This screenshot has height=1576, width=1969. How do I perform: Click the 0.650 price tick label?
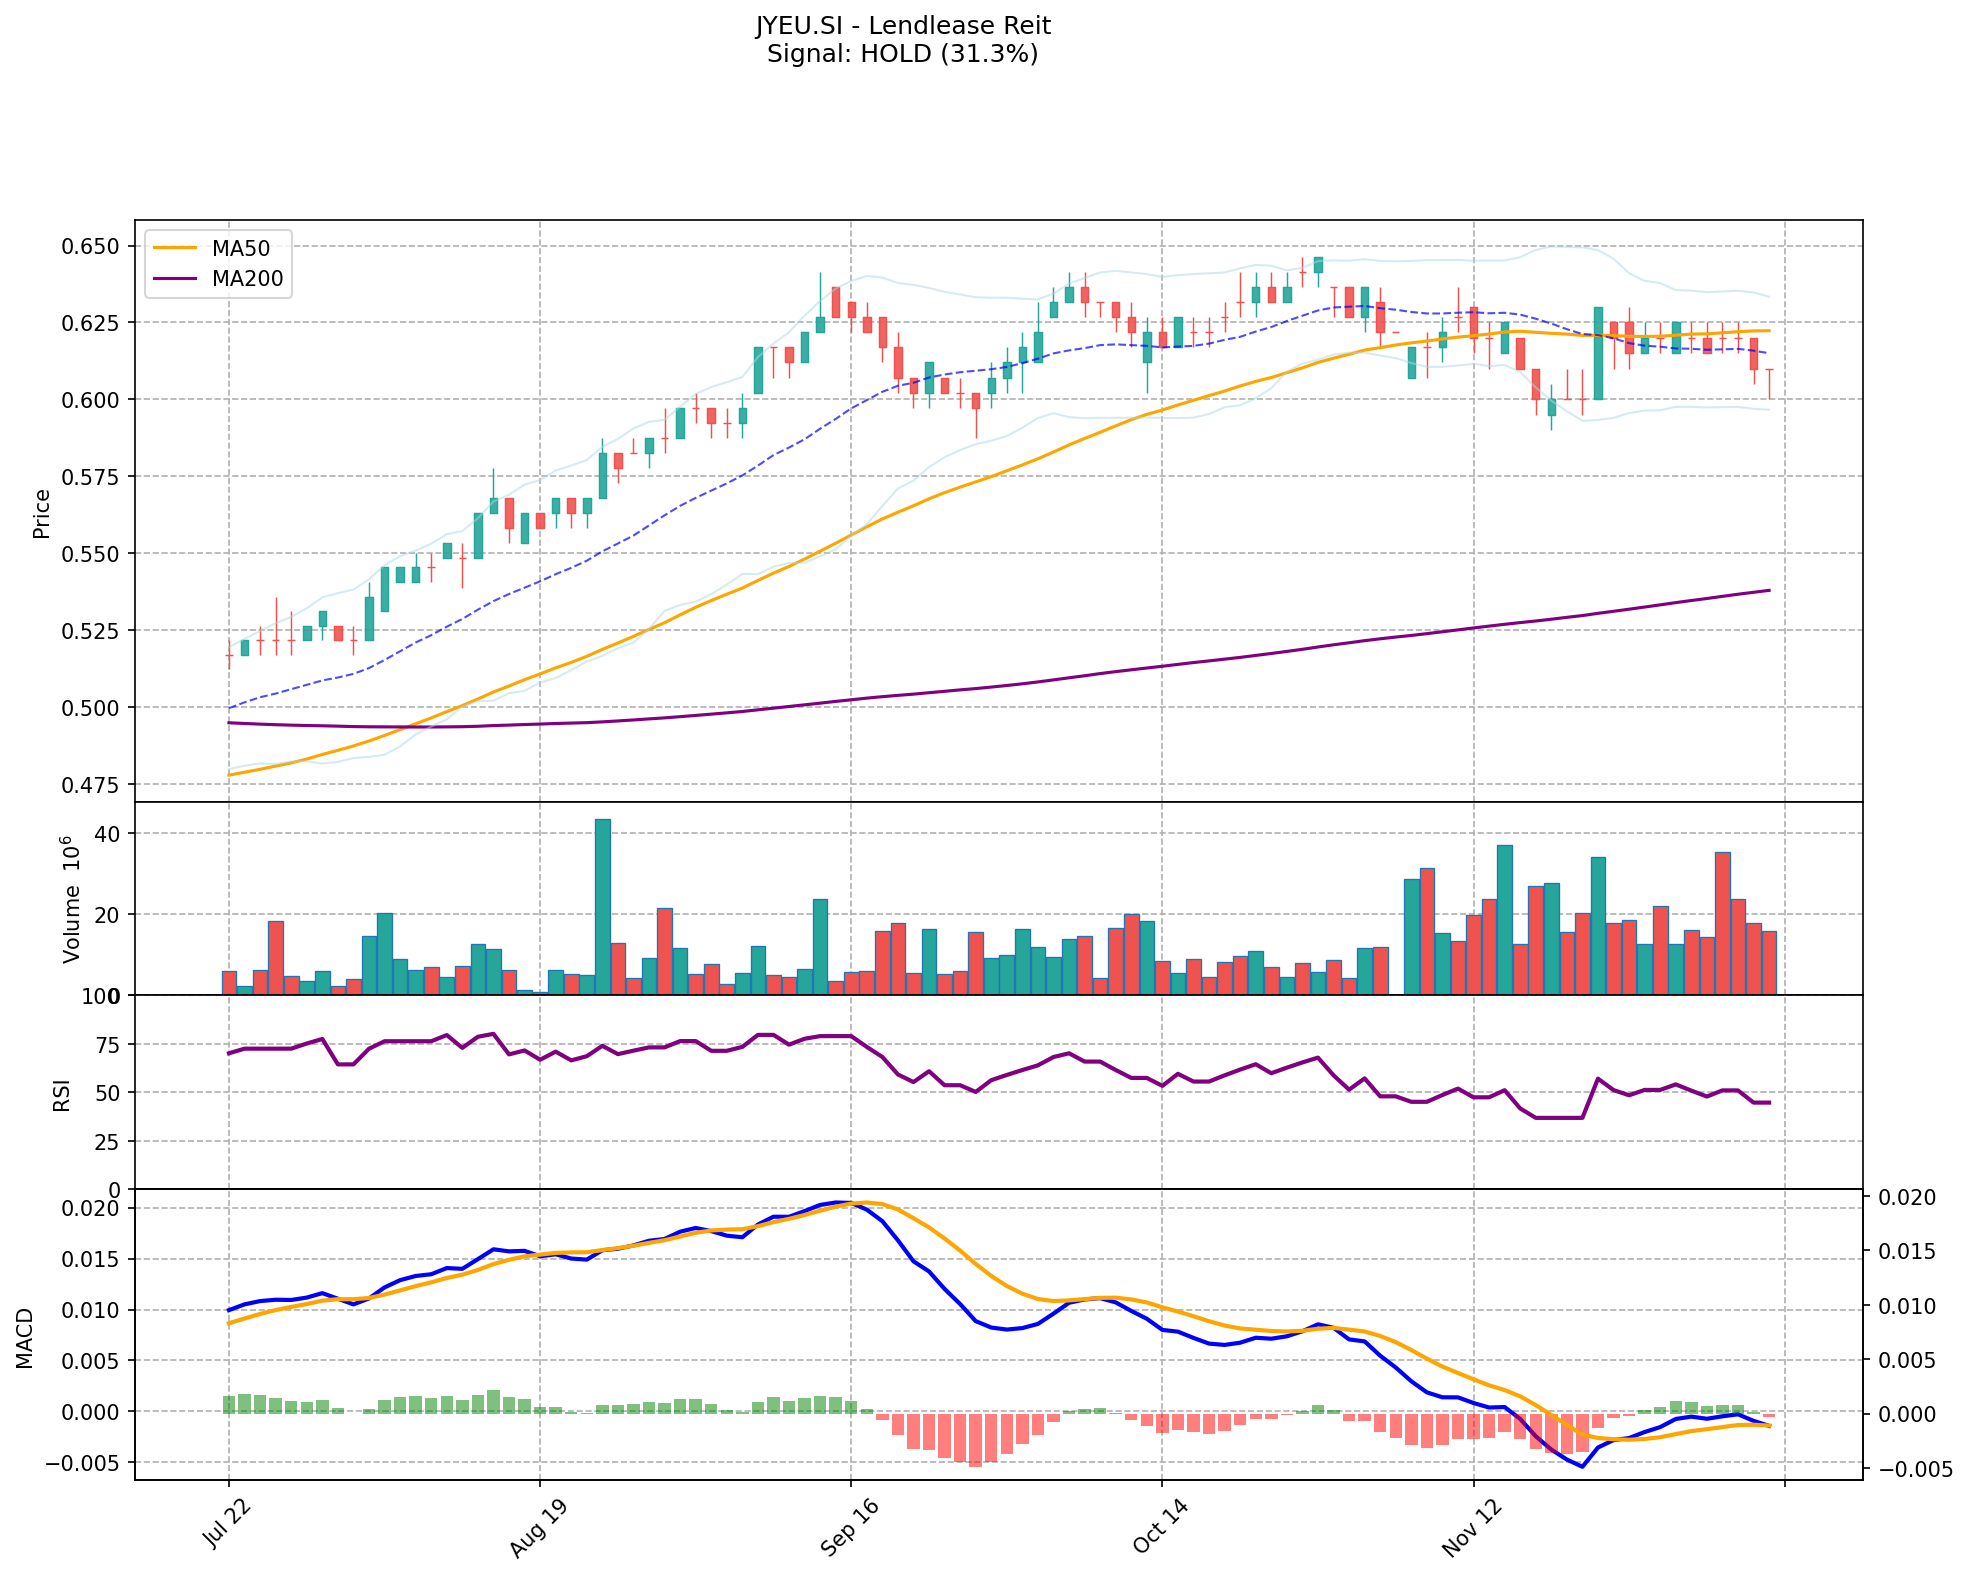coord(90,247)
